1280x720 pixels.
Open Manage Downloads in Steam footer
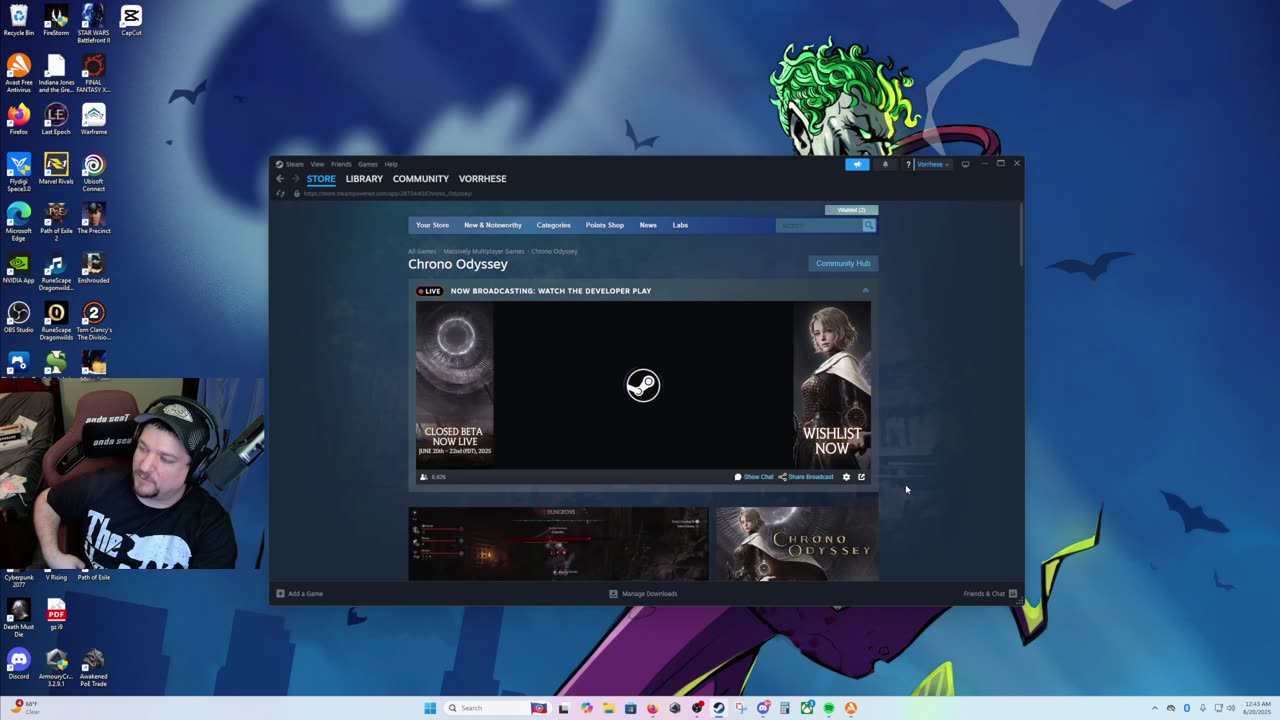click(643, 594)
